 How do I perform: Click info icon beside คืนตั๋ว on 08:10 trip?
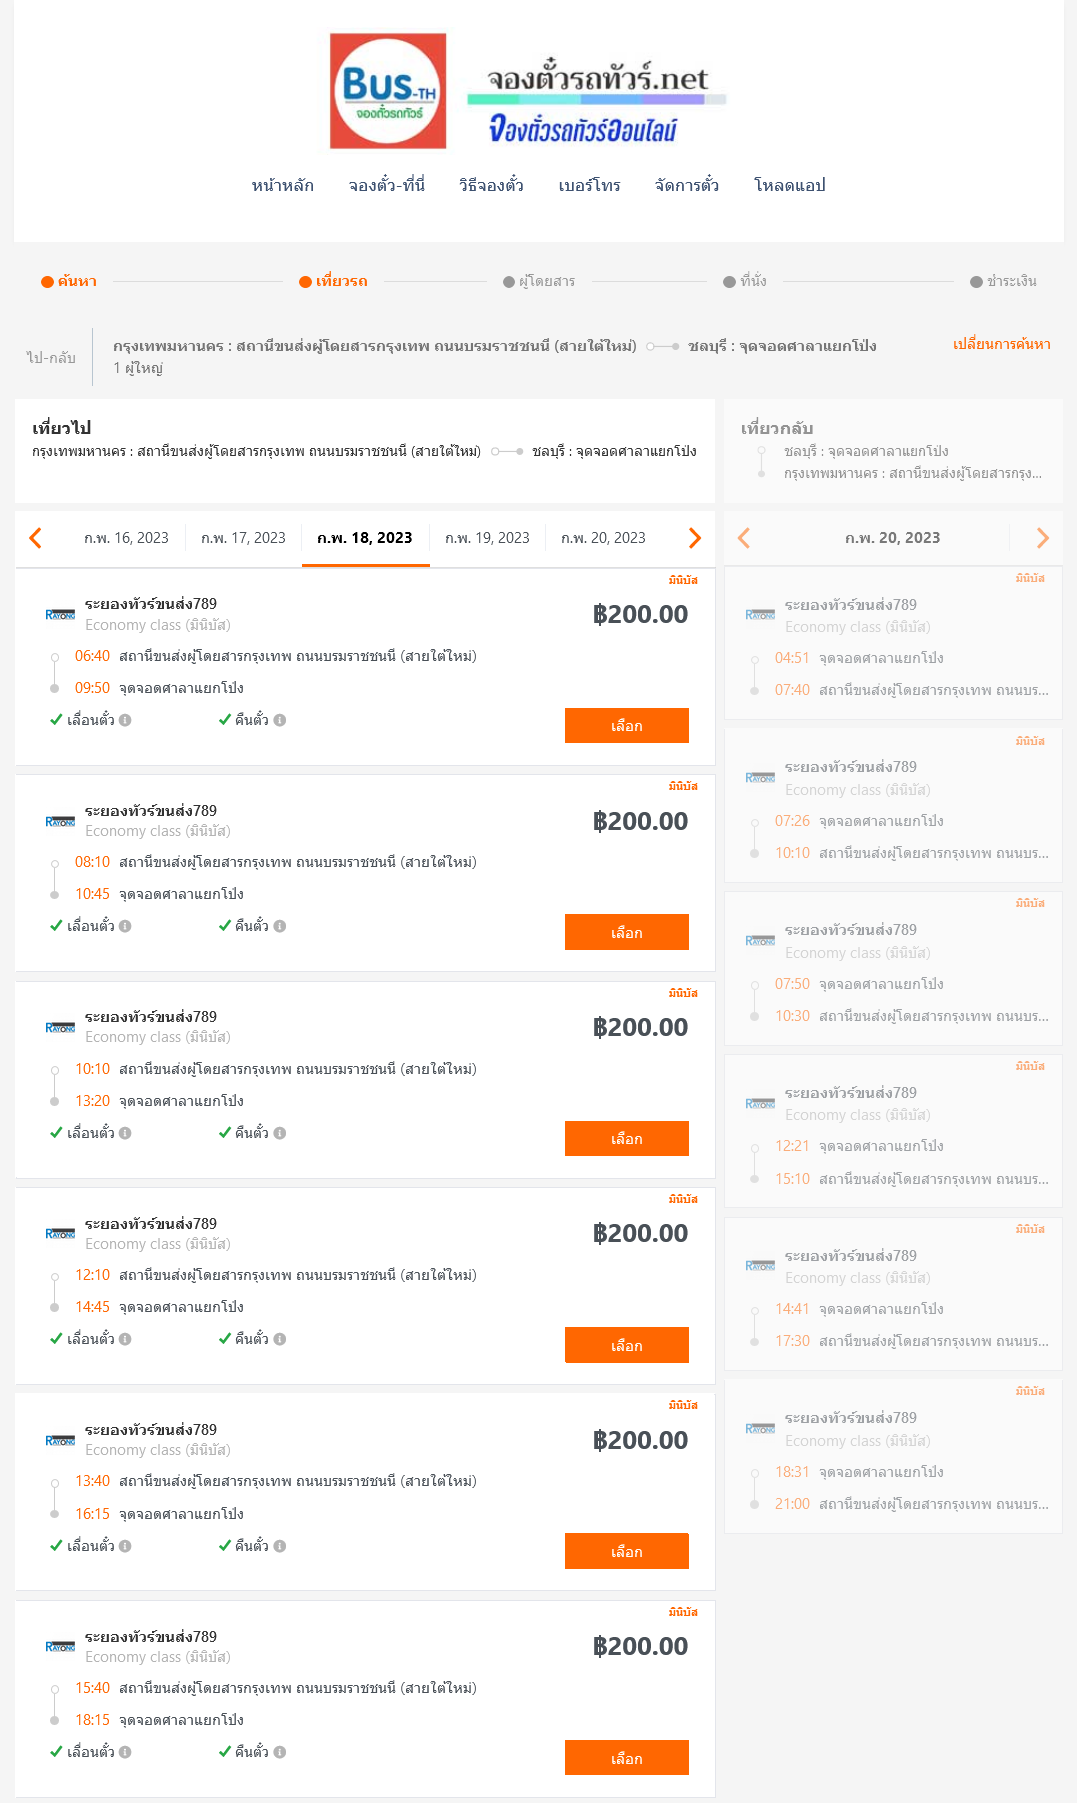point(280,926)
